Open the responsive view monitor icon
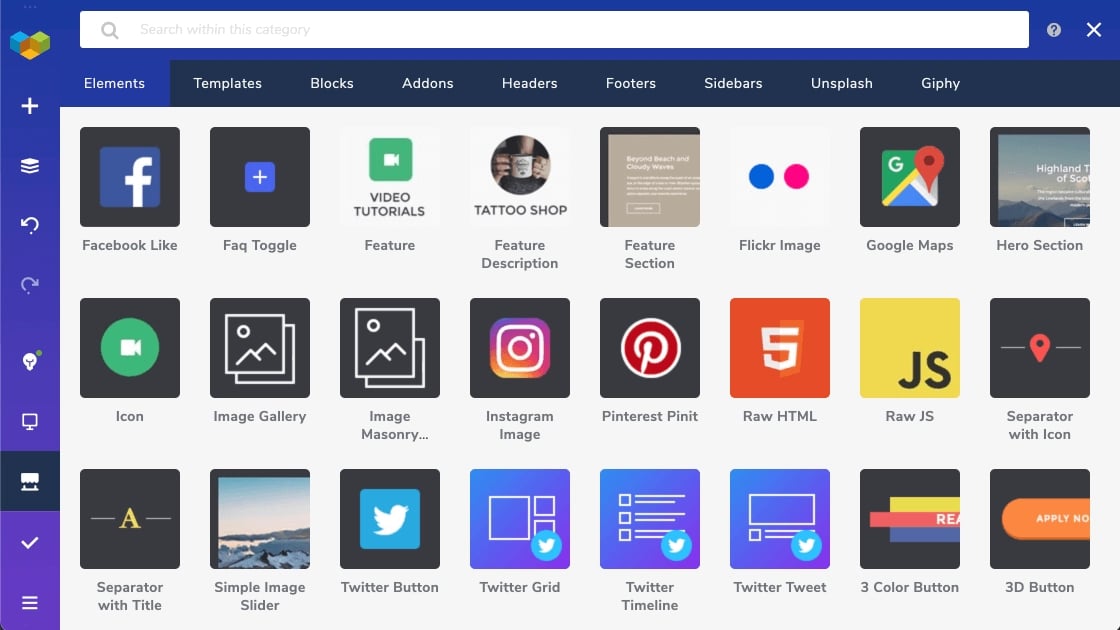 point(29,421)
